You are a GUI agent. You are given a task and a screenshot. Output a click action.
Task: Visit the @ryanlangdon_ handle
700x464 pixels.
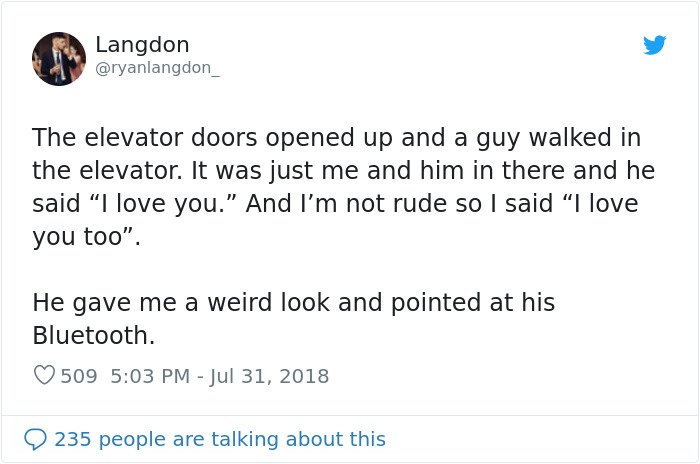157,68
